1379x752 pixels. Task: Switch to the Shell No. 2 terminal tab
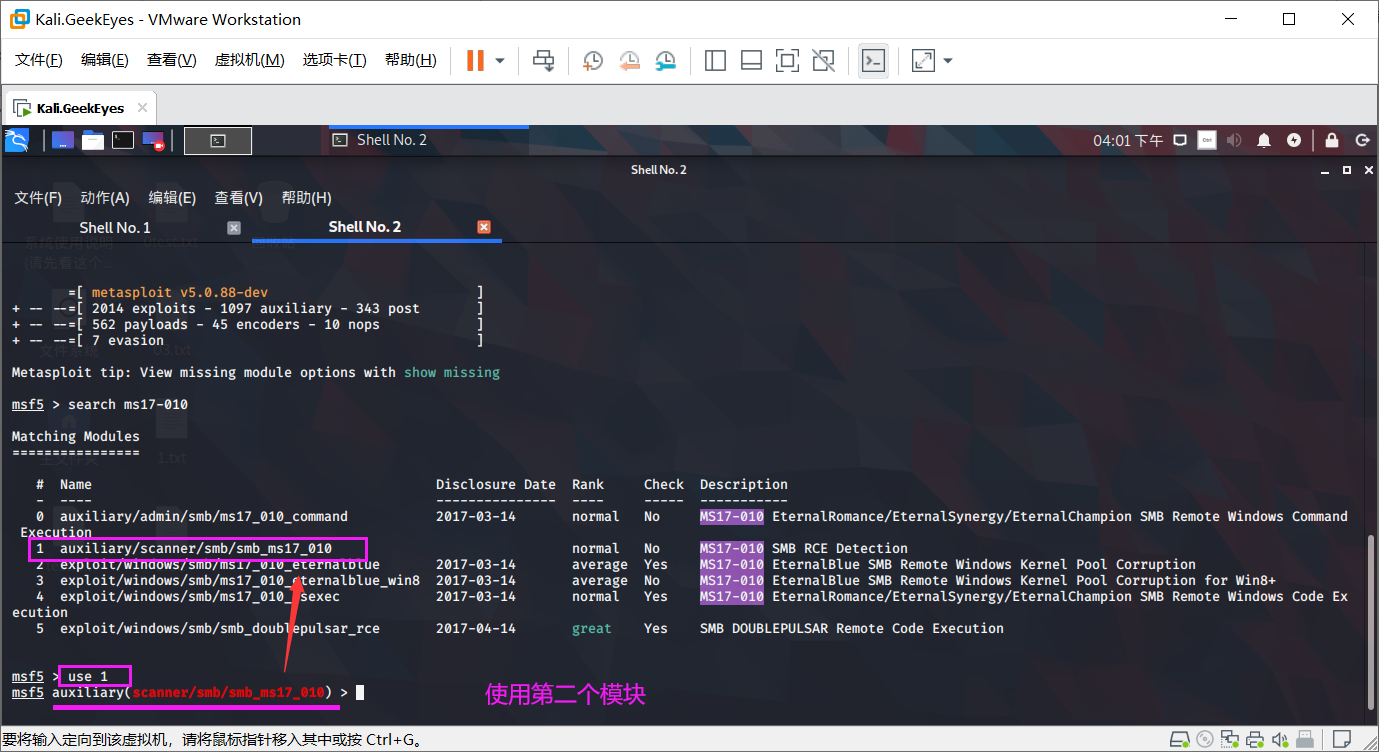[x=365, y=227]
